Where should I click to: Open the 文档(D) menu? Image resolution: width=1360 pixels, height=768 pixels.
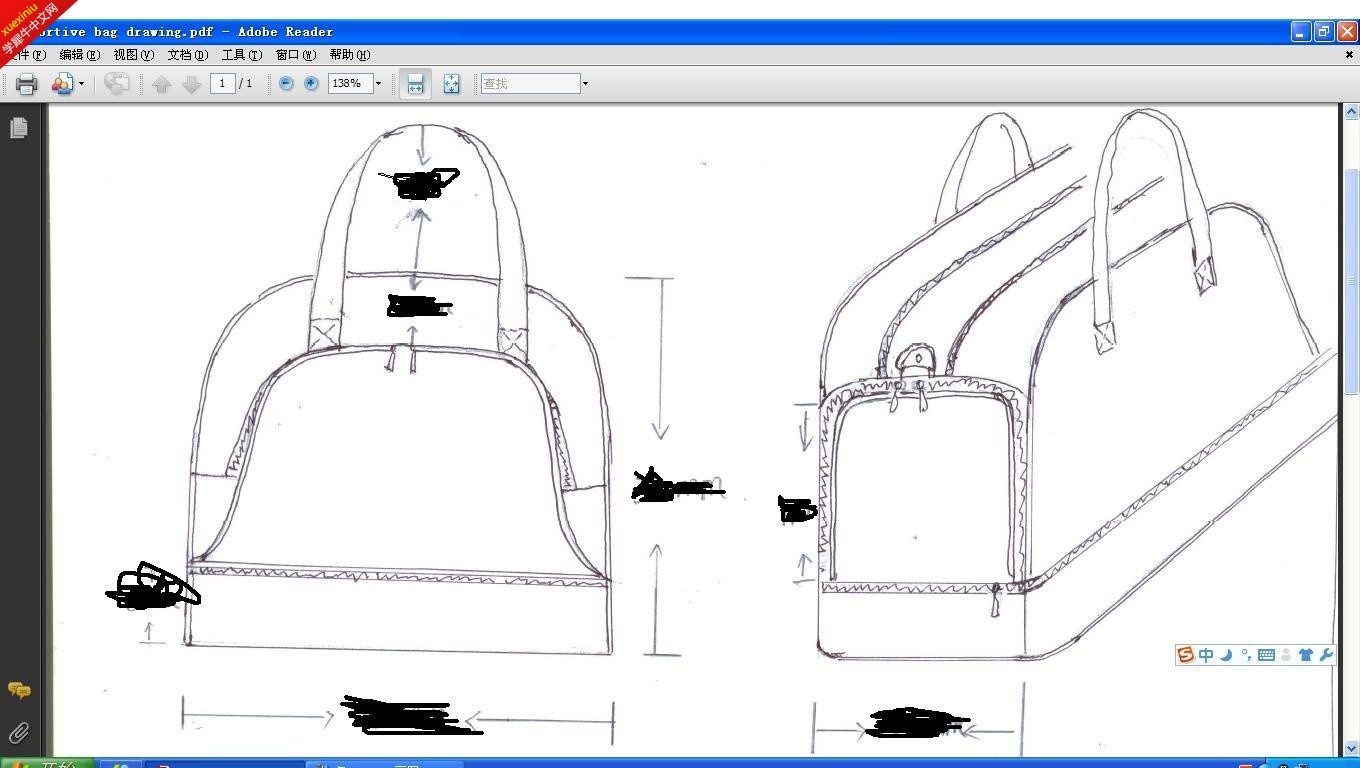[187, 55]
